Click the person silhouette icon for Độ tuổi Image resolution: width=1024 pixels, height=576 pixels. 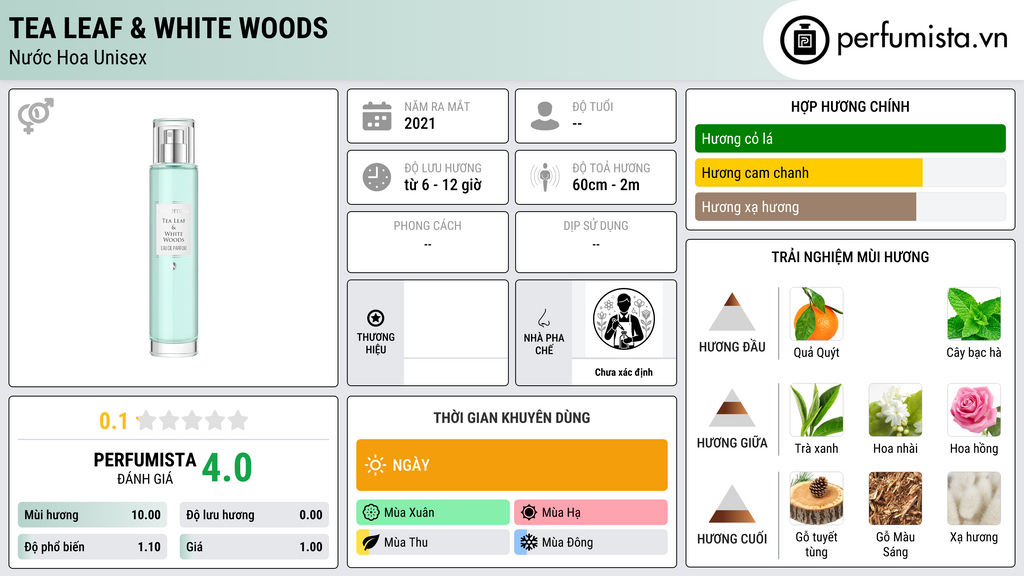click(x=545, y=116)
